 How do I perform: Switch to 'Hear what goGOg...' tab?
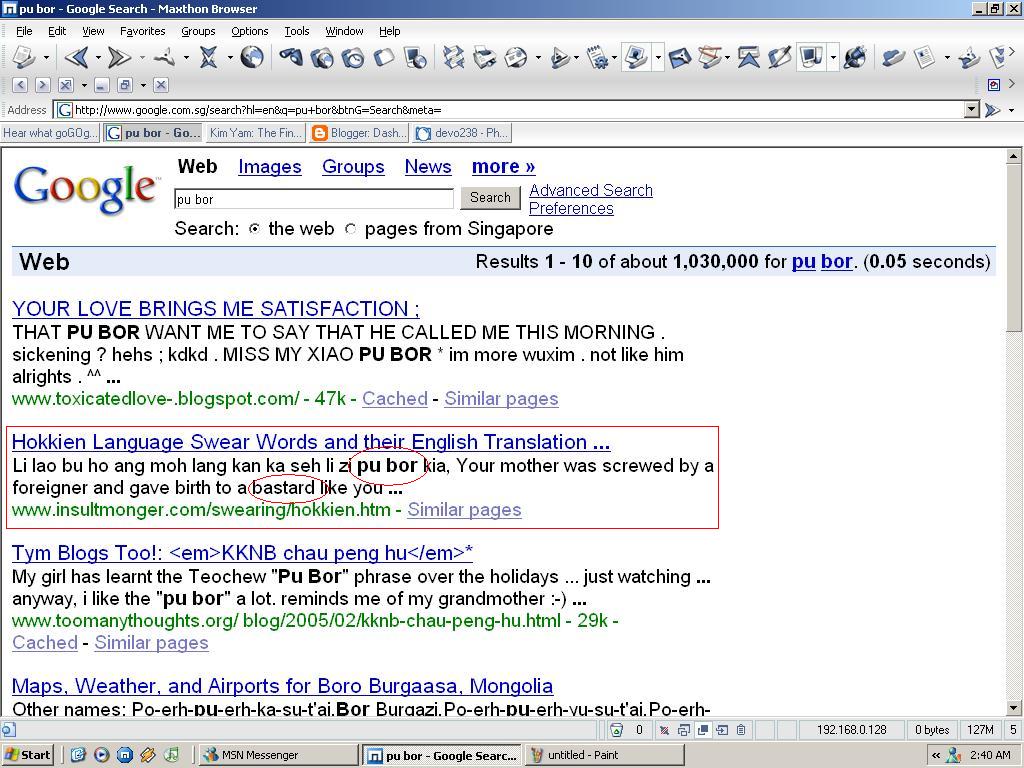tap(50, 133)
